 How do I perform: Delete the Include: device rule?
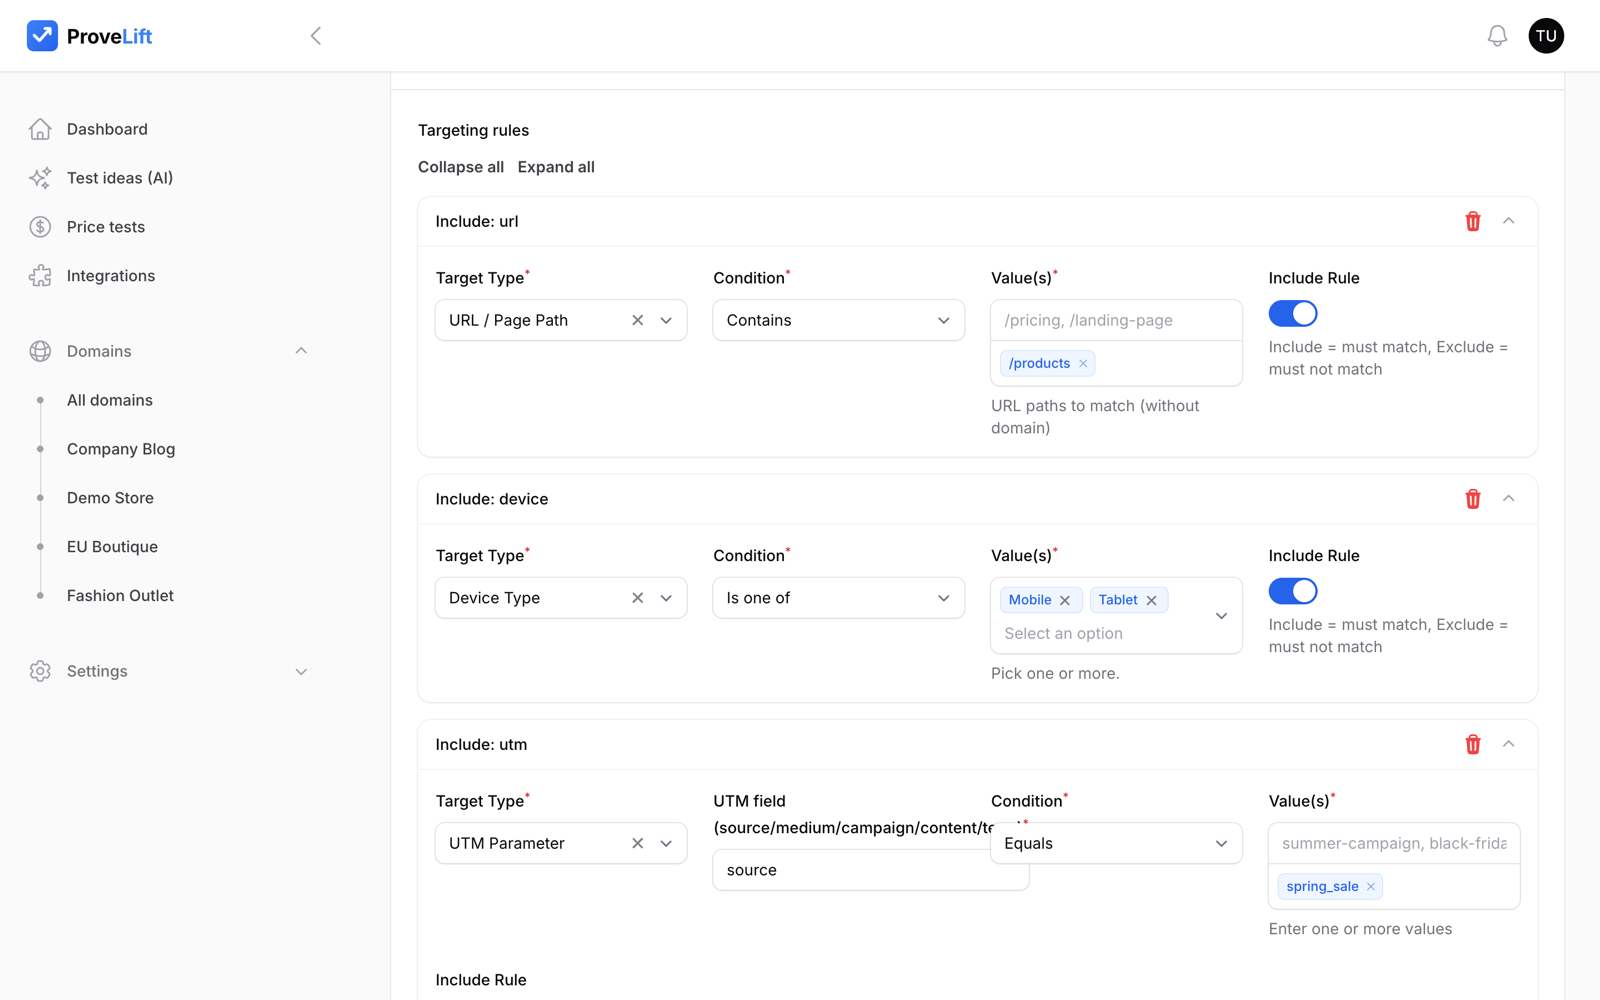[x=1473, y=499]
